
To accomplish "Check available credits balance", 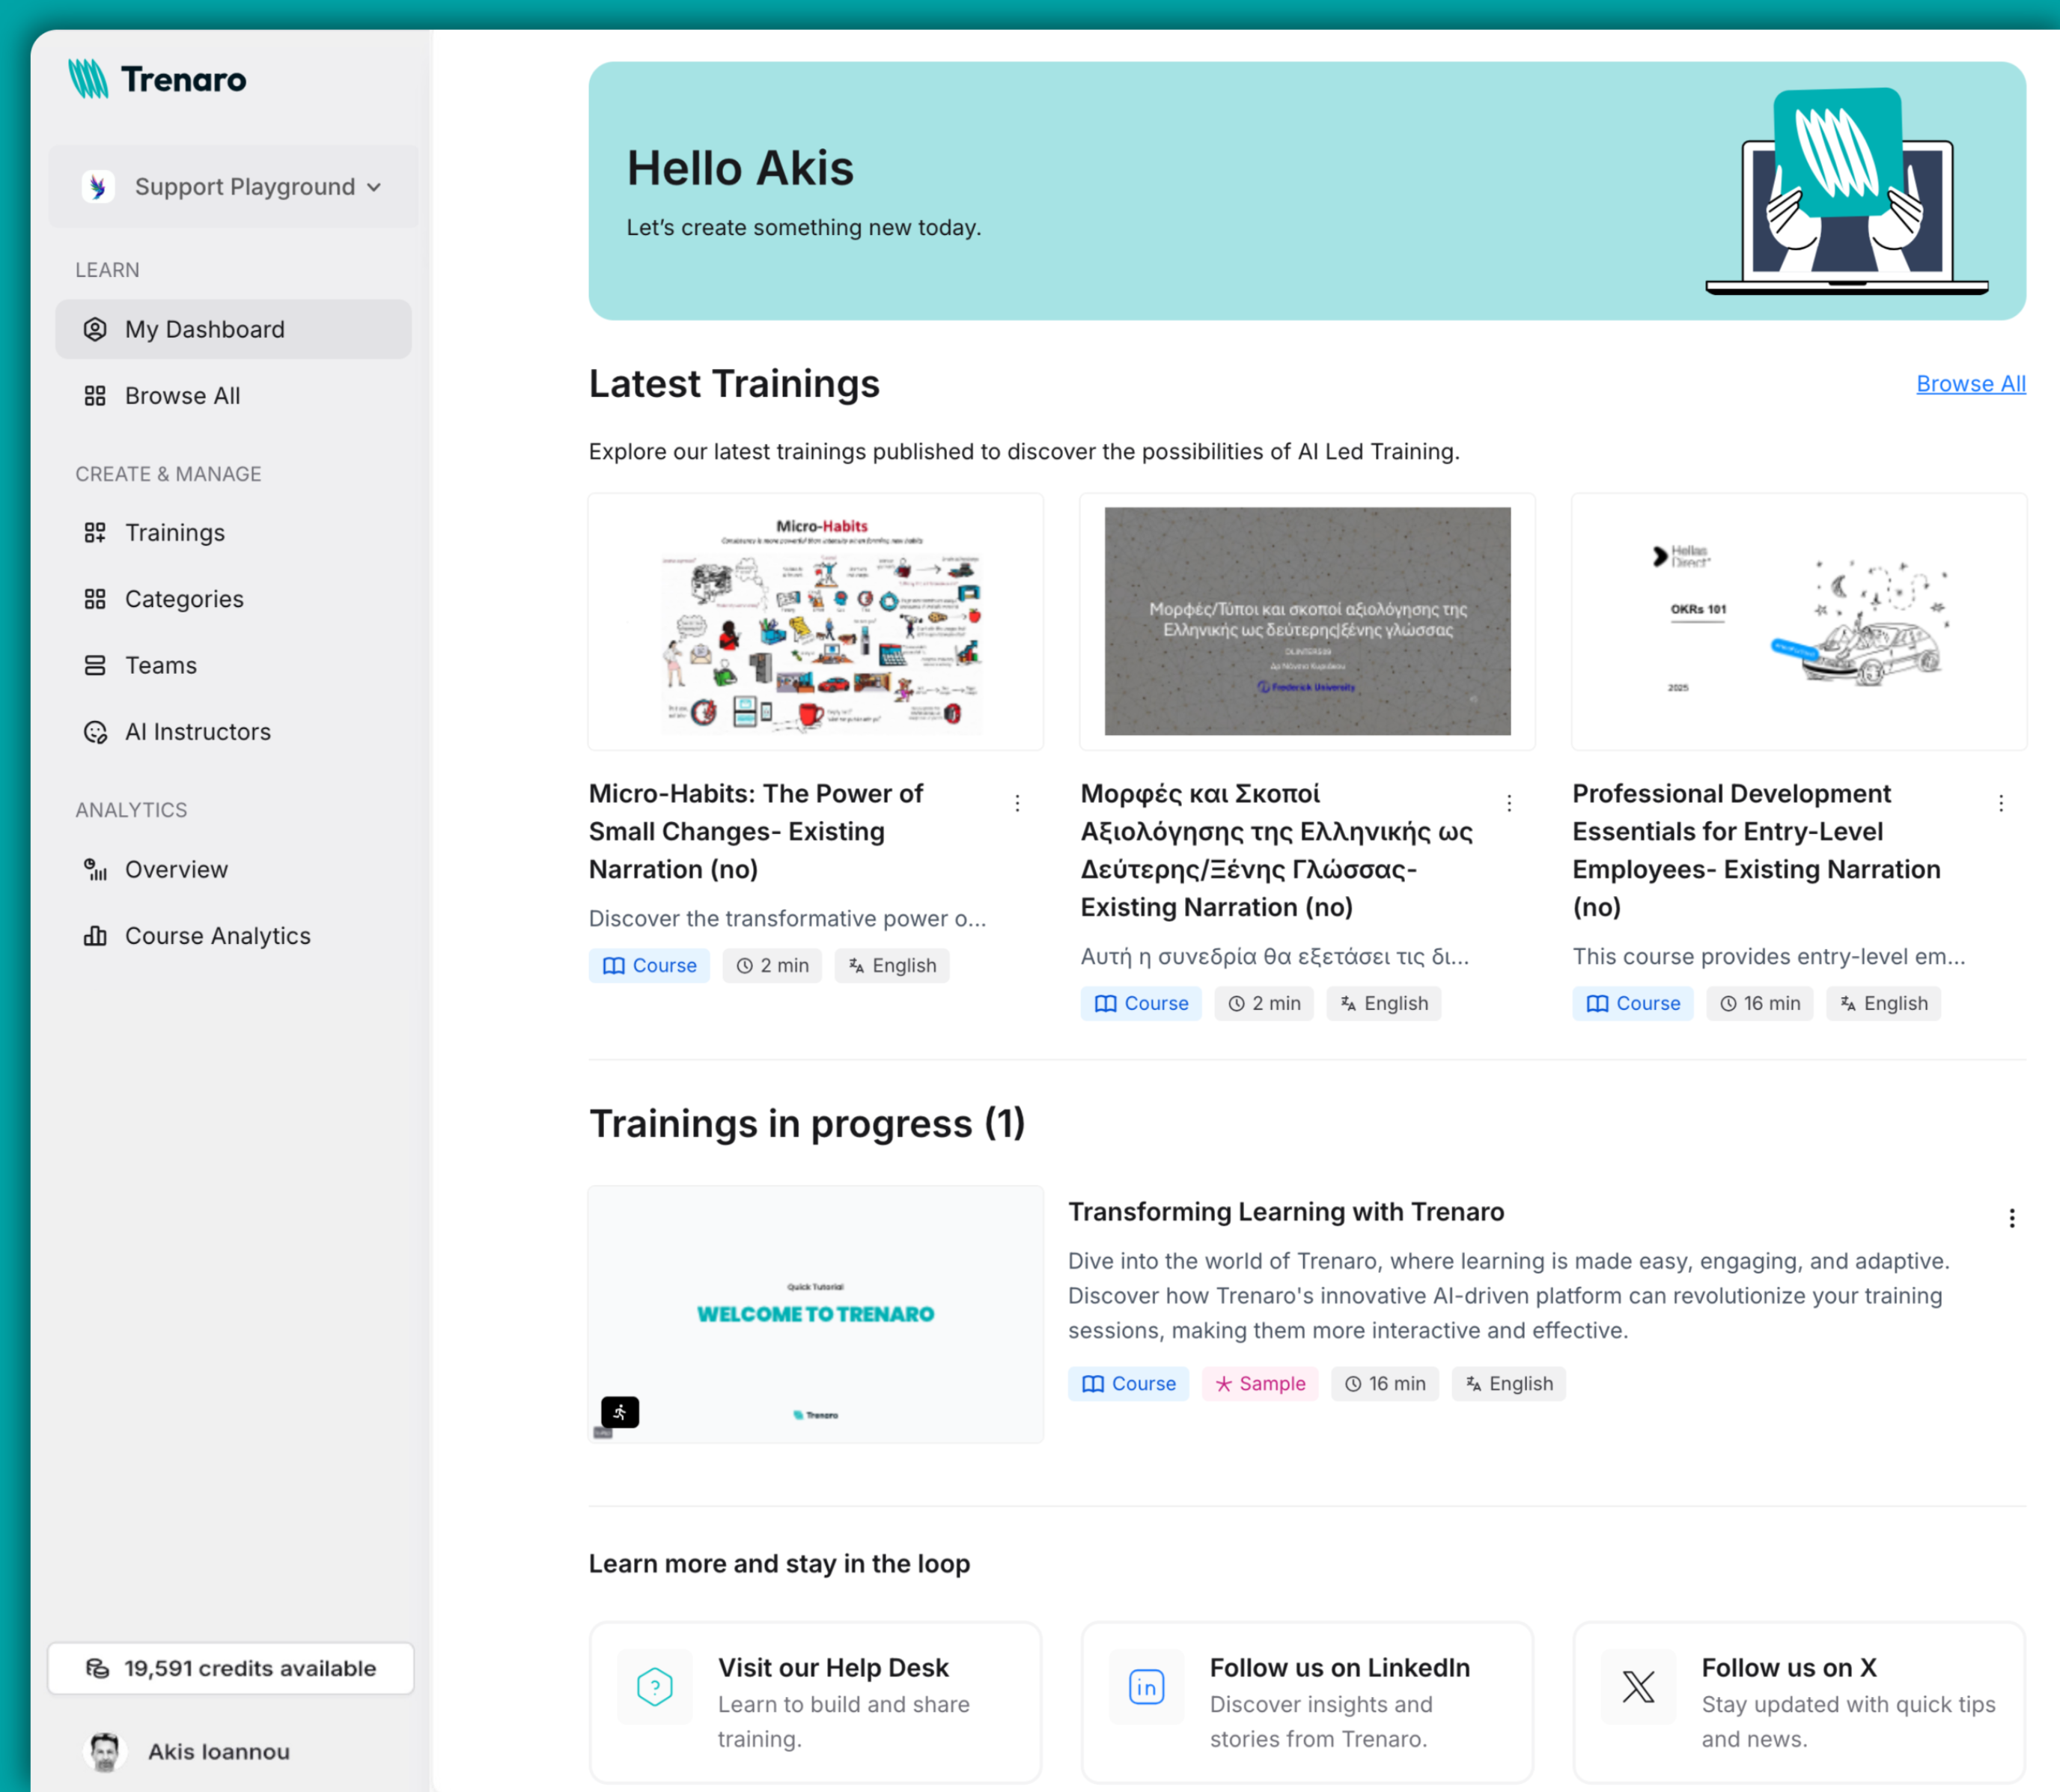I will (230, 1668).
